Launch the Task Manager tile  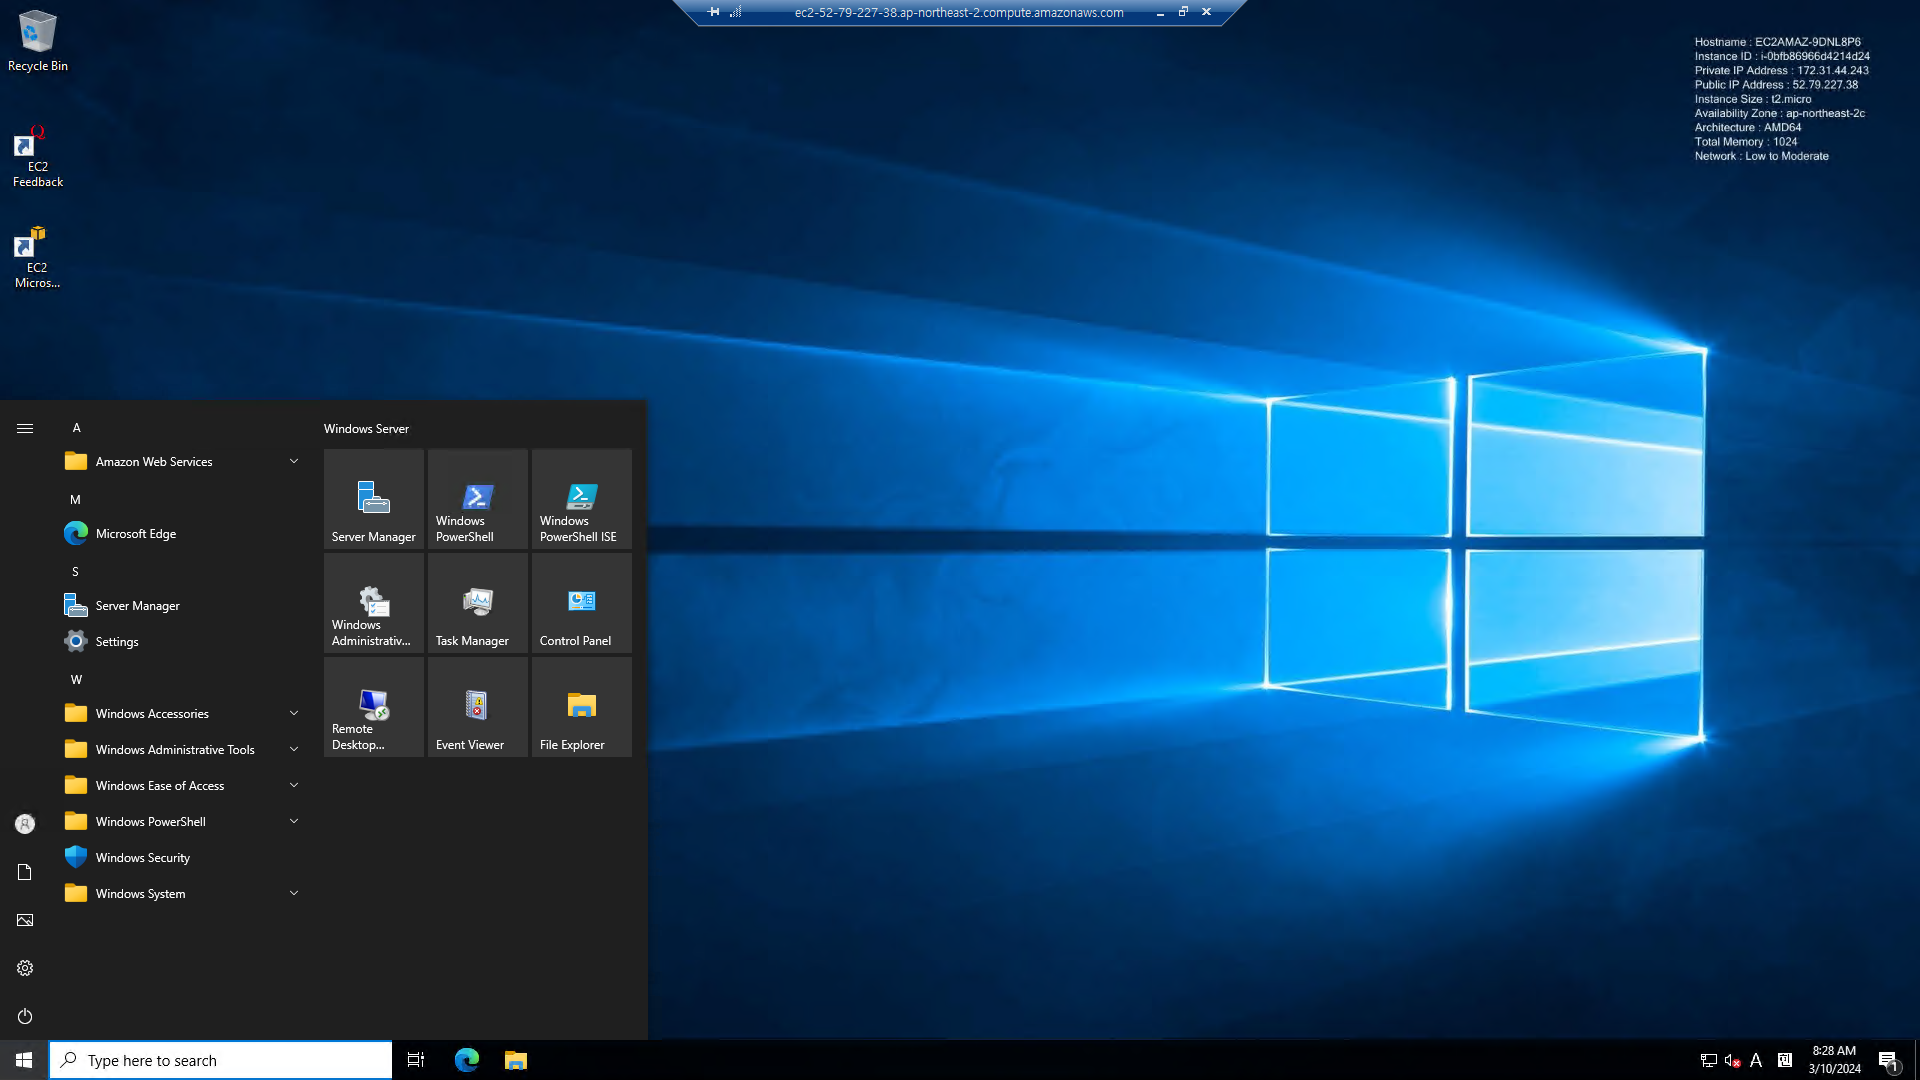478,603
